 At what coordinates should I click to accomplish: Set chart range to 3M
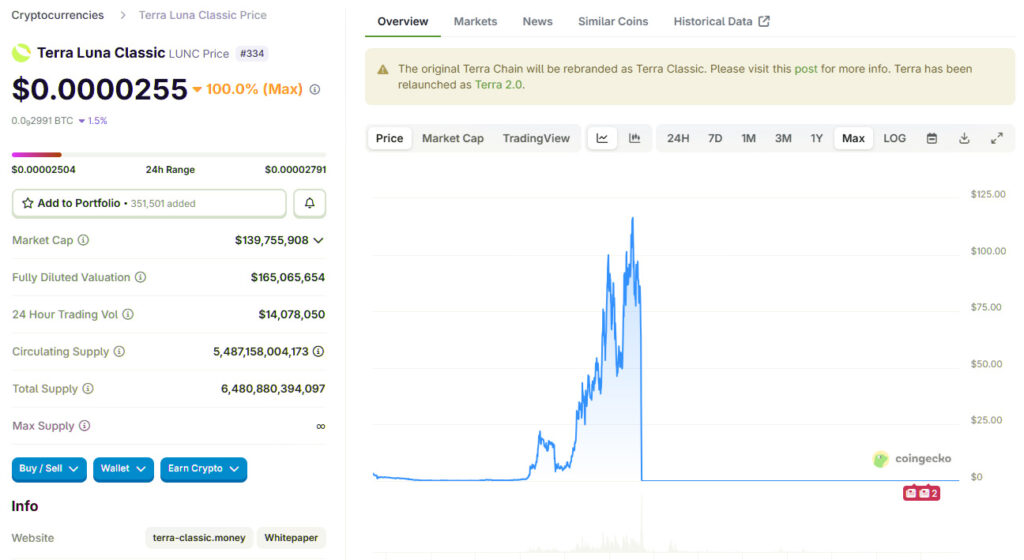click(x=783, y=138)
